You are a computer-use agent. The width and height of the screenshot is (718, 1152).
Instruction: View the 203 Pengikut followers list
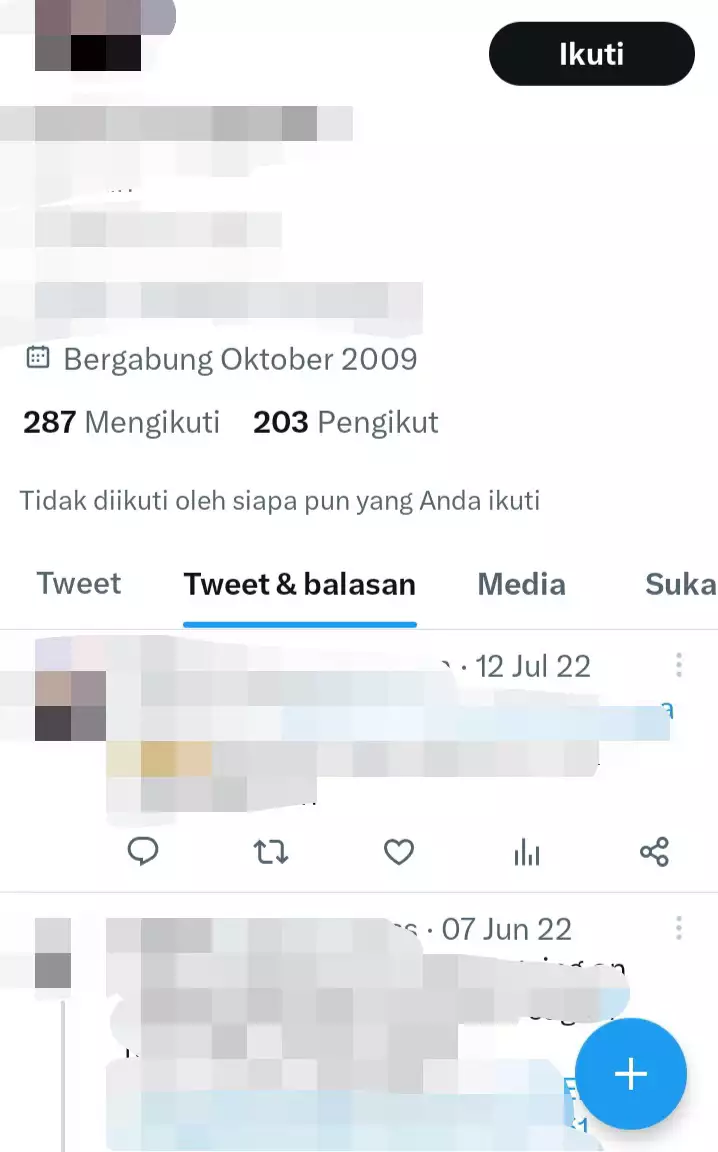345,422
